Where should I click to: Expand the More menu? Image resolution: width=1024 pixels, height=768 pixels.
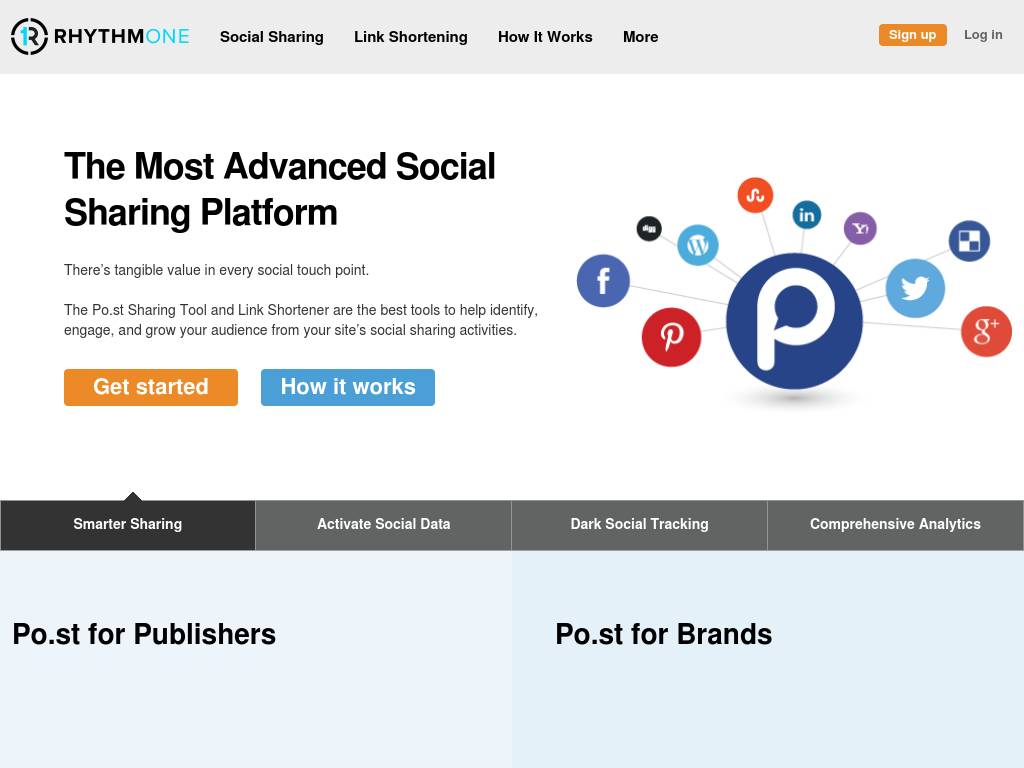pyautogui.click(x=640, y=37)
